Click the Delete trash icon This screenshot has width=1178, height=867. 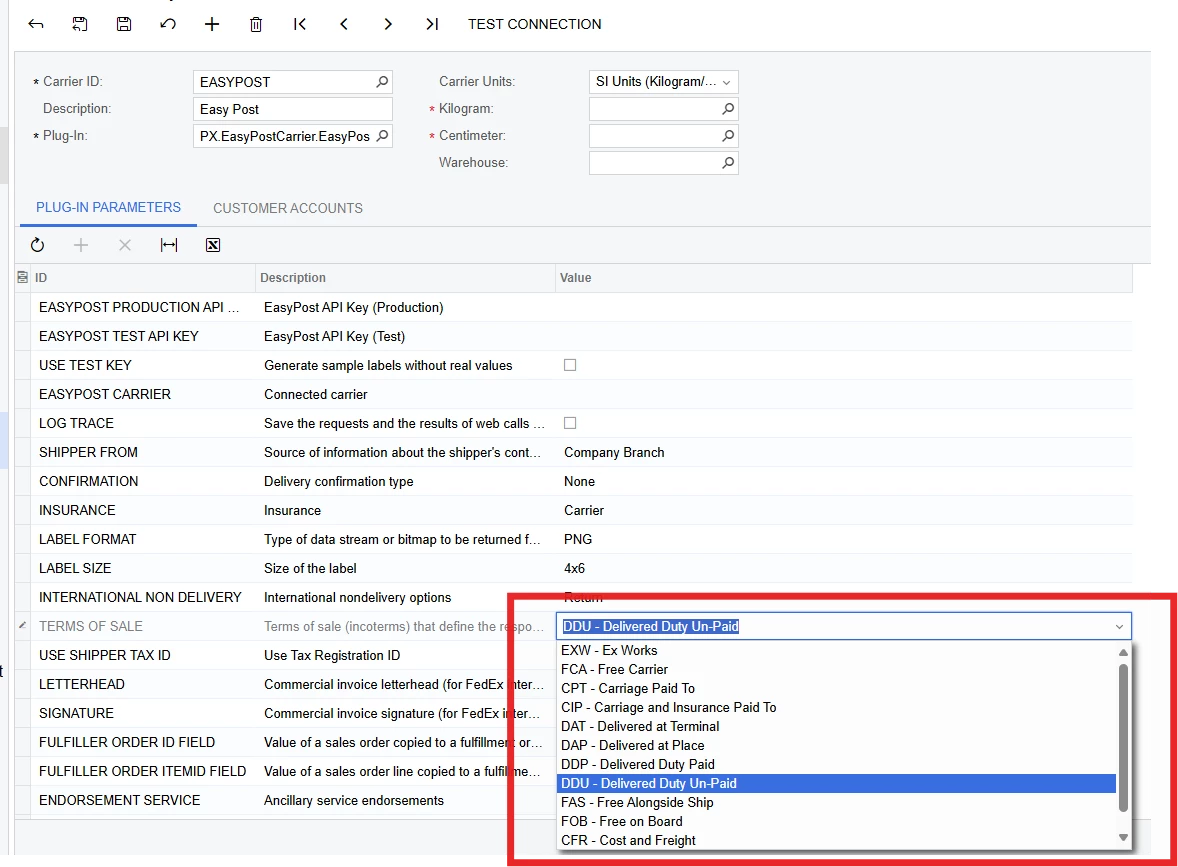point(255,24)
